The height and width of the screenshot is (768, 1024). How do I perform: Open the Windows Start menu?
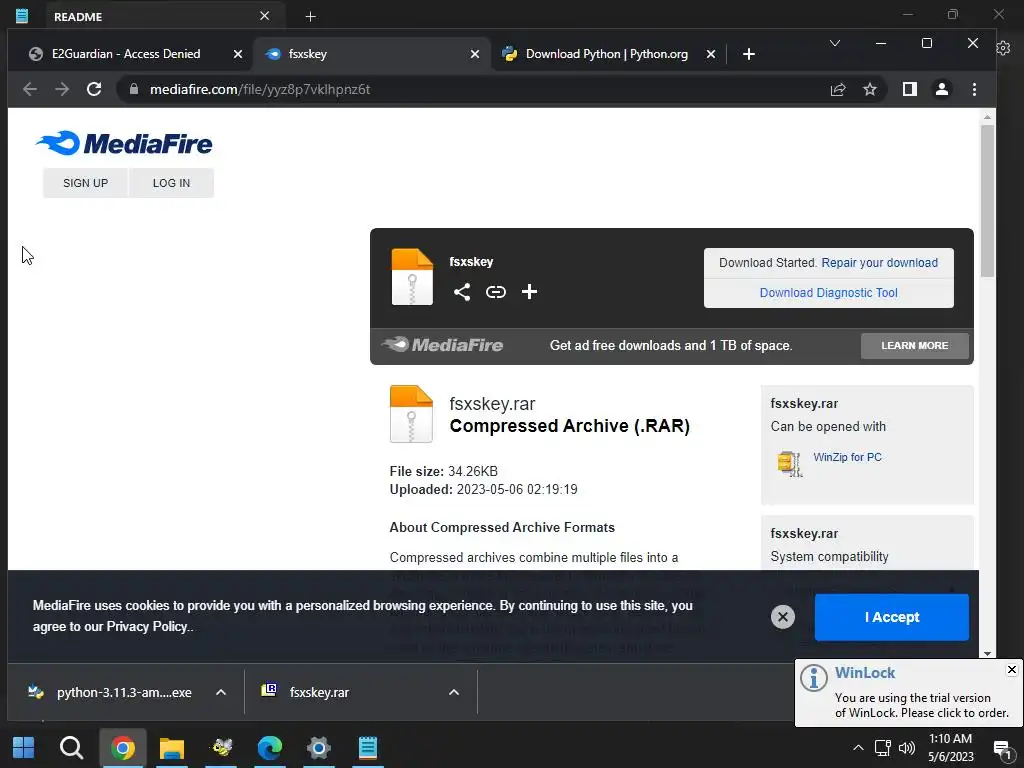tap(24, 747)
